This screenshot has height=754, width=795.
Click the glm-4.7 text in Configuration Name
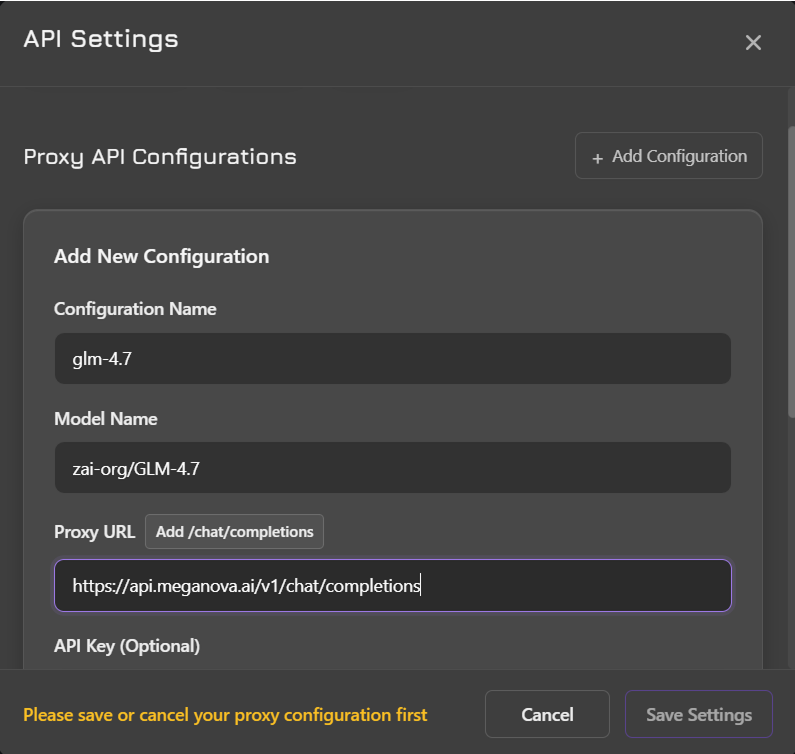pyautogui.click(x=102, y=358)
